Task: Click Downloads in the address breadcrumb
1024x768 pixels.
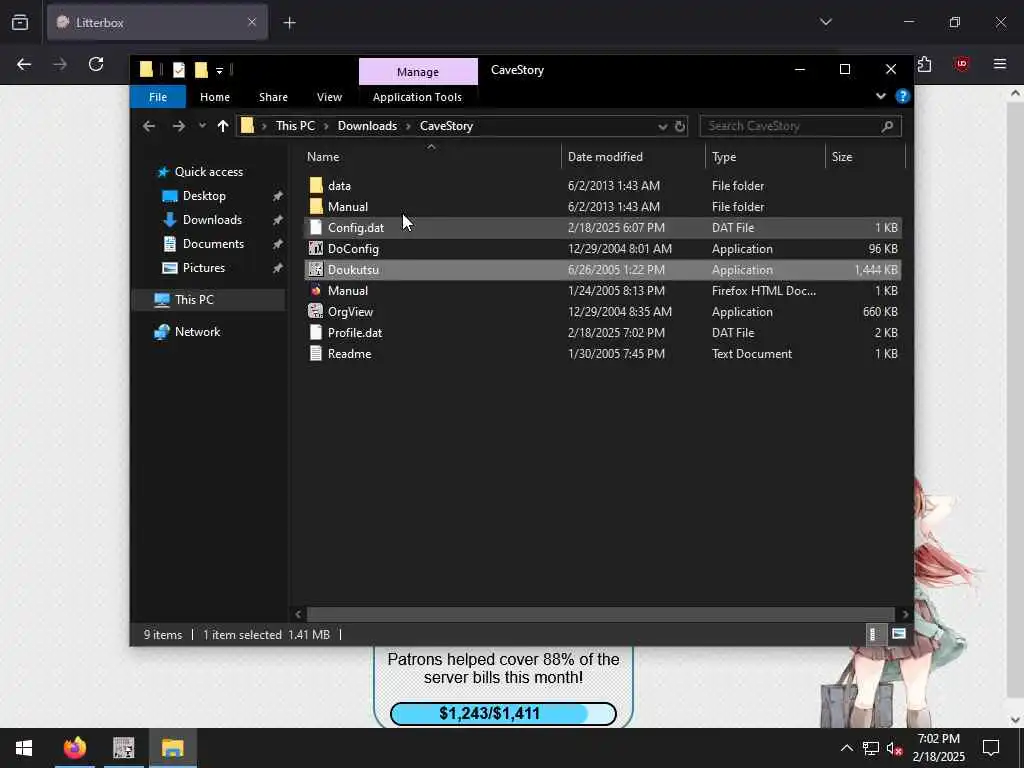Action: point(367,126)
